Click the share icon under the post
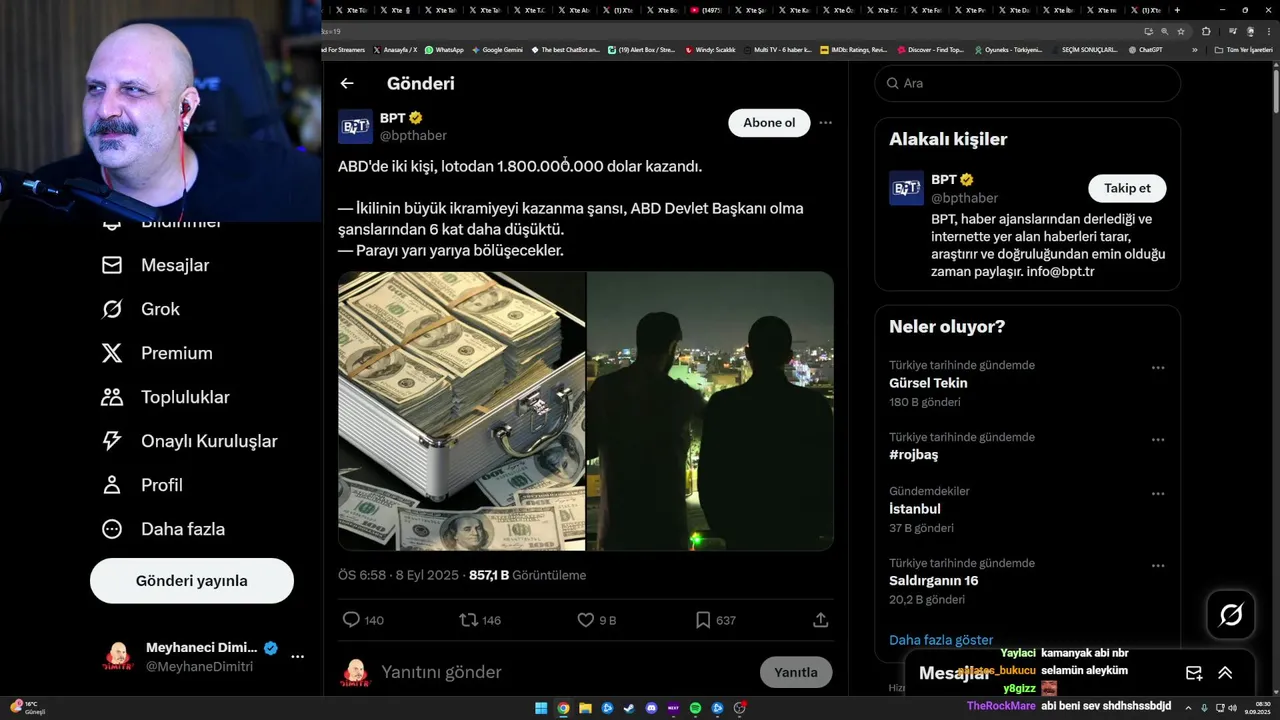1280x720 pixels. tap(821, 620)
